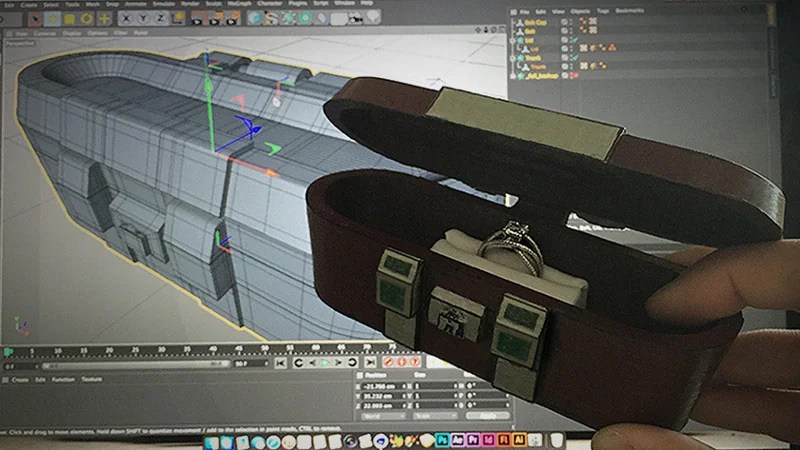Disable the Lid generator green checkmark
This screenshot has width=800, height=450.
point(574,40)
